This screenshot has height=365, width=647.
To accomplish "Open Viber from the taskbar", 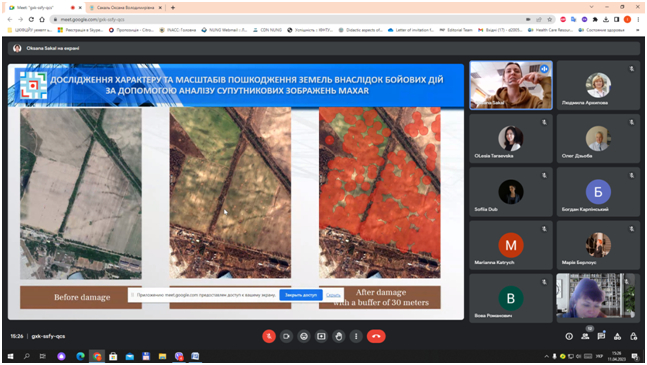I will coord(179,356).
